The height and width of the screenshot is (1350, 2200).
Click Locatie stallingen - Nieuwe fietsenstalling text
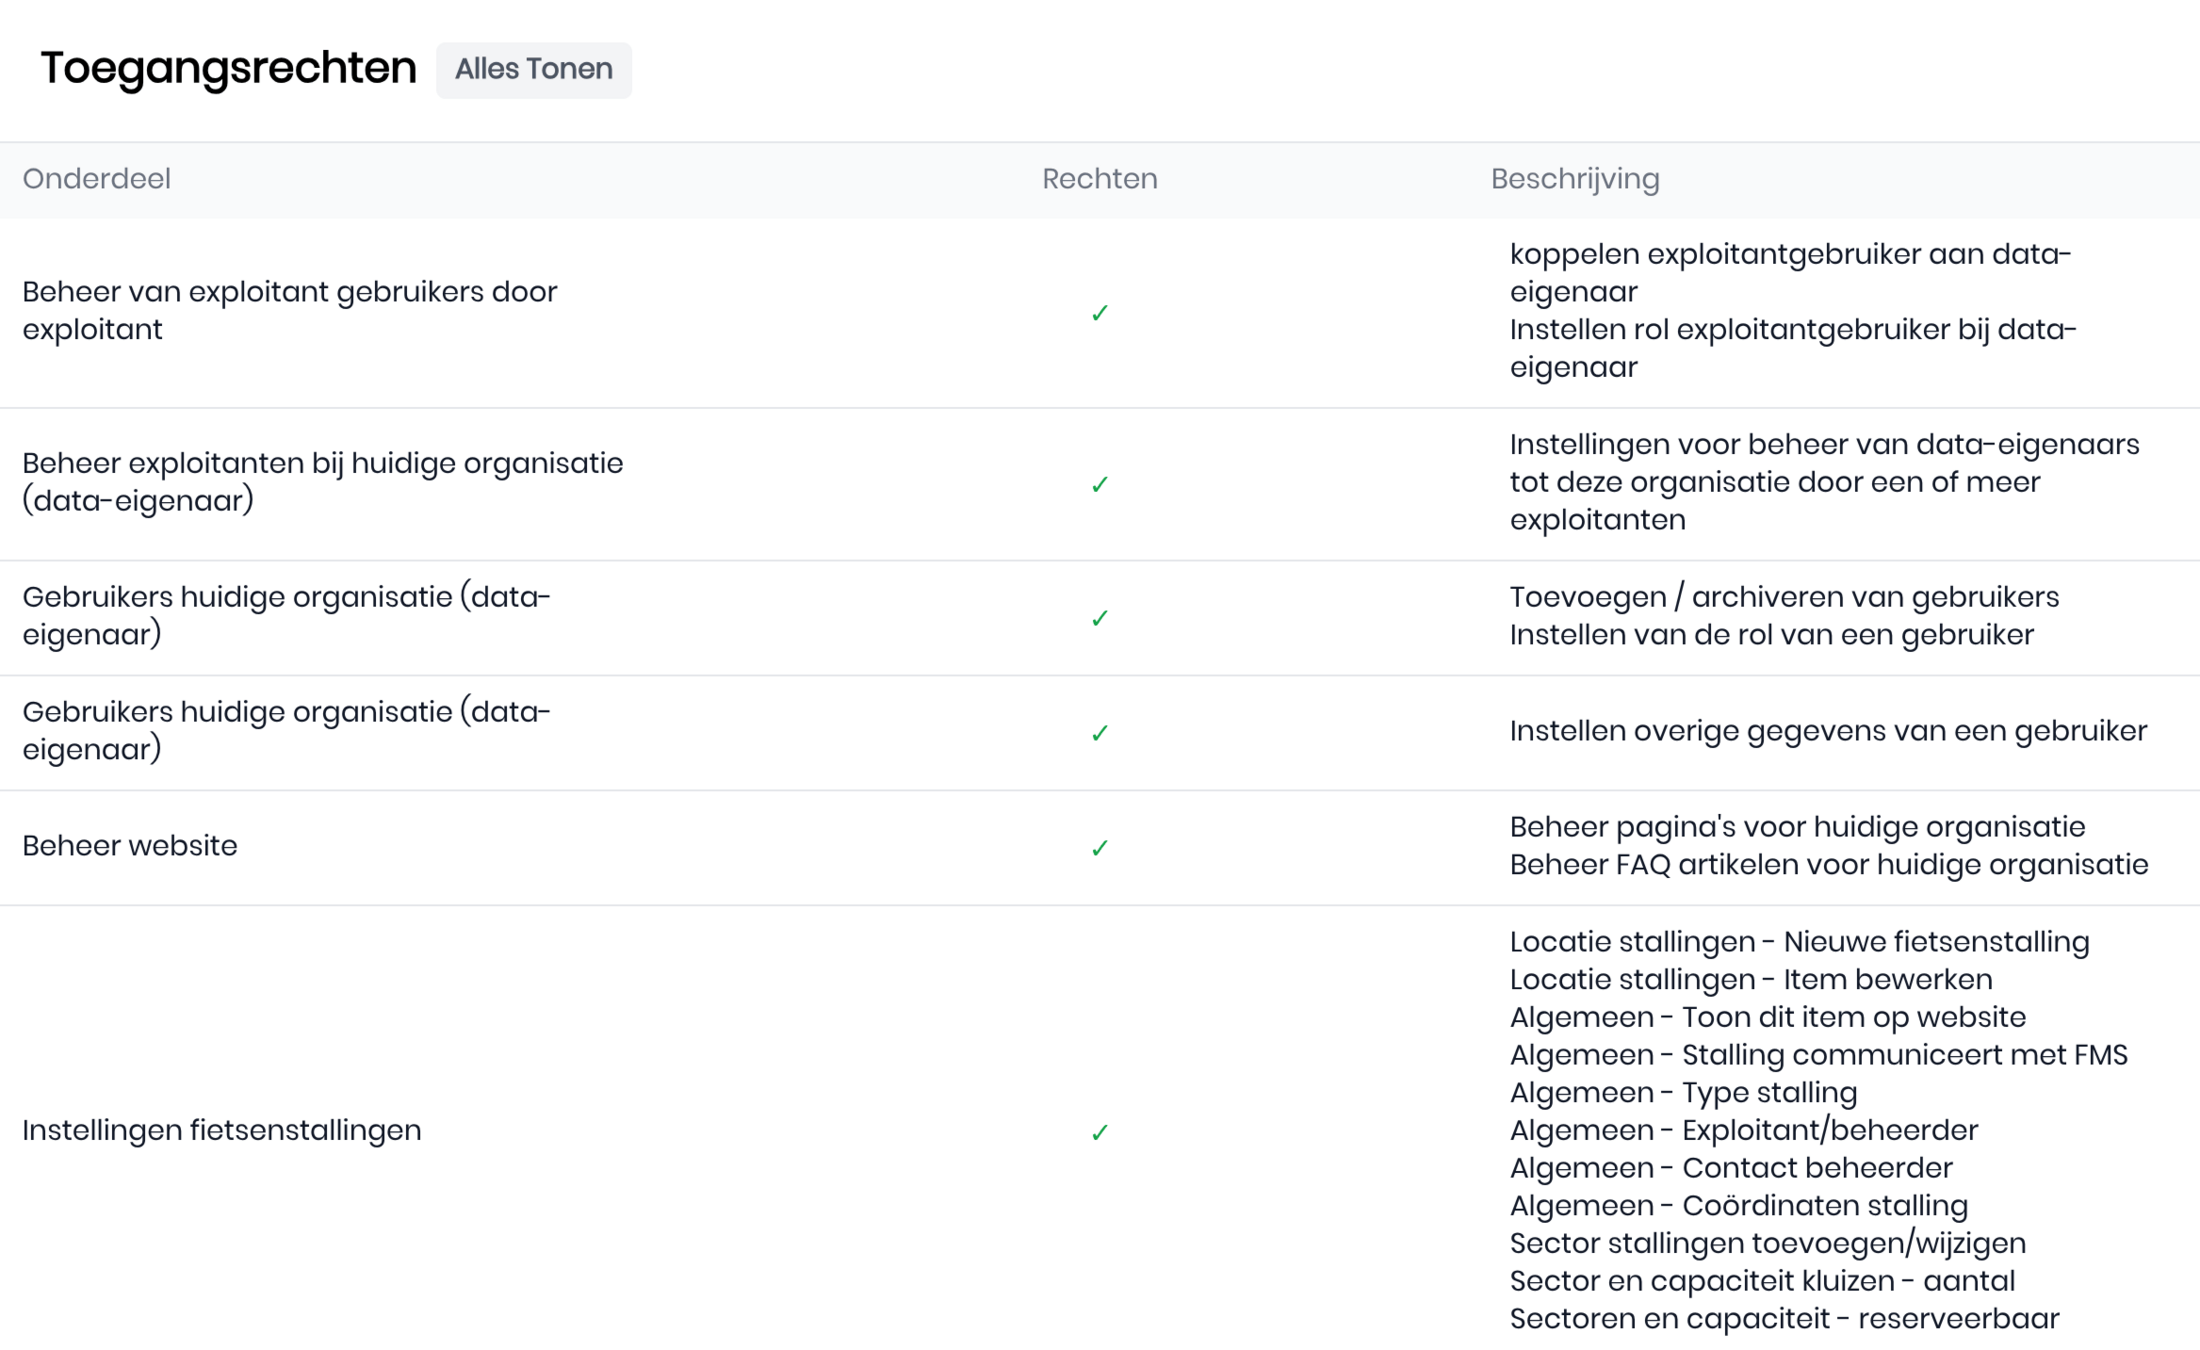click(x=1799, y=942)
